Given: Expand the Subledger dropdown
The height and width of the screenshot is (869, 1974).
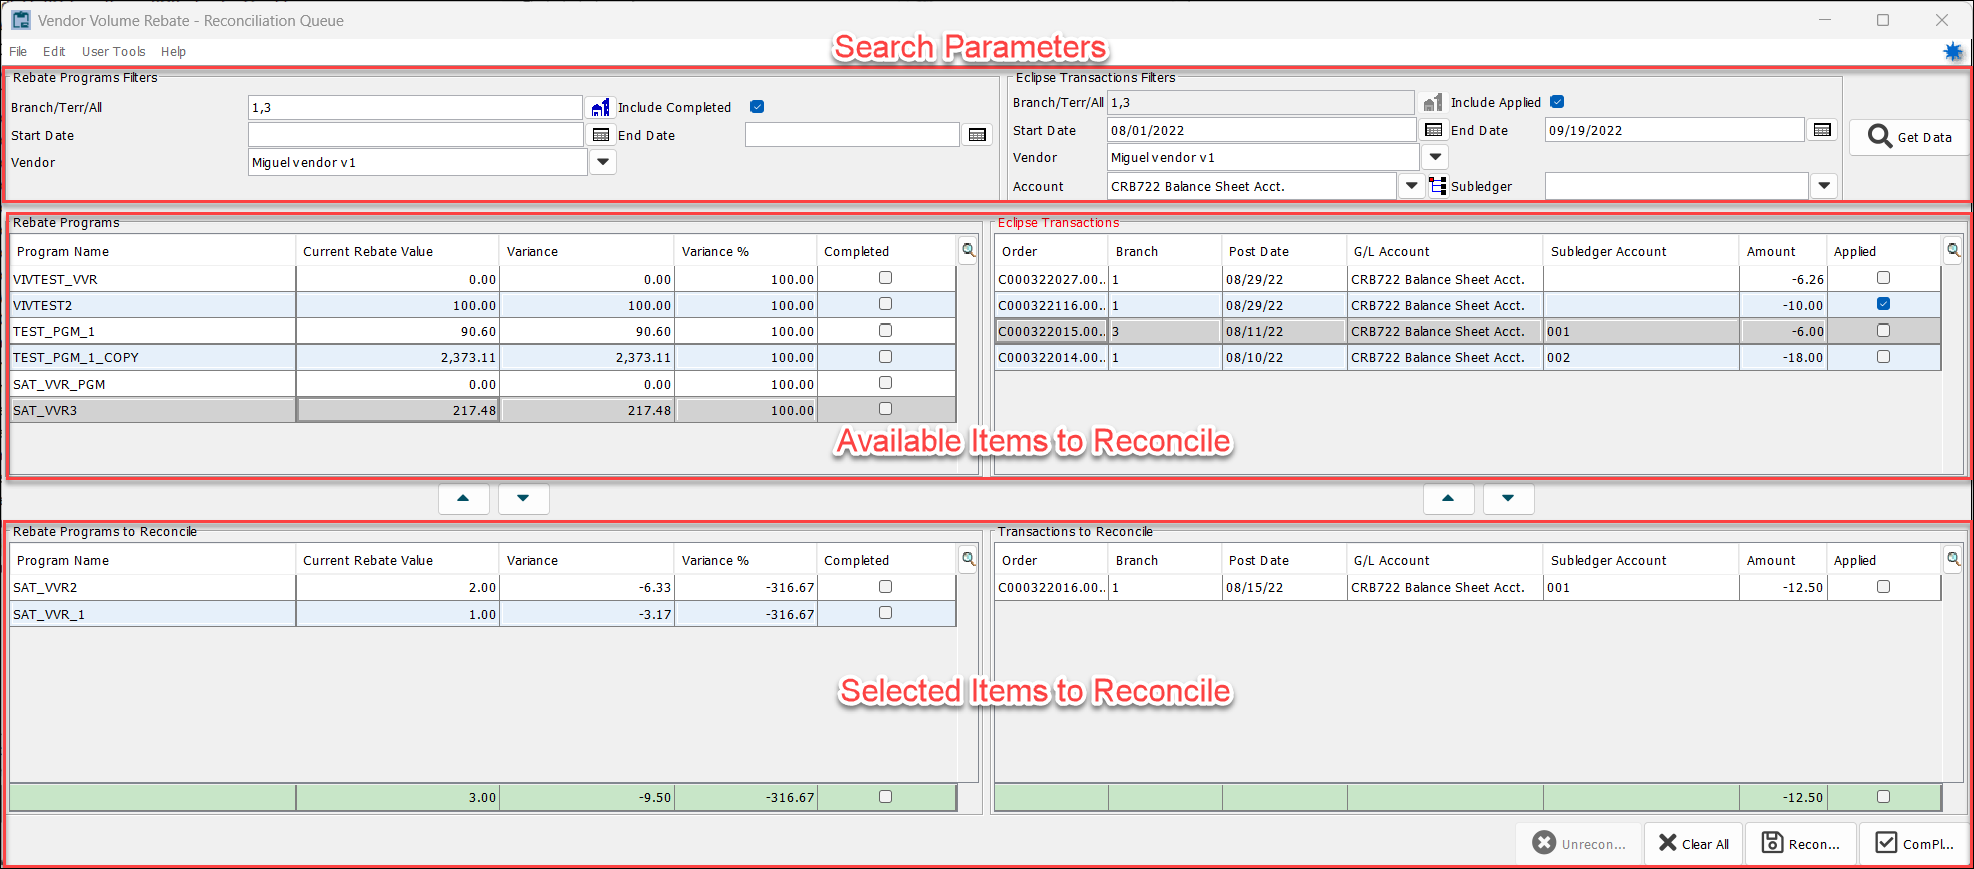Looking at the screenshot, I should pyautogui.click(x=1824, y=186).
